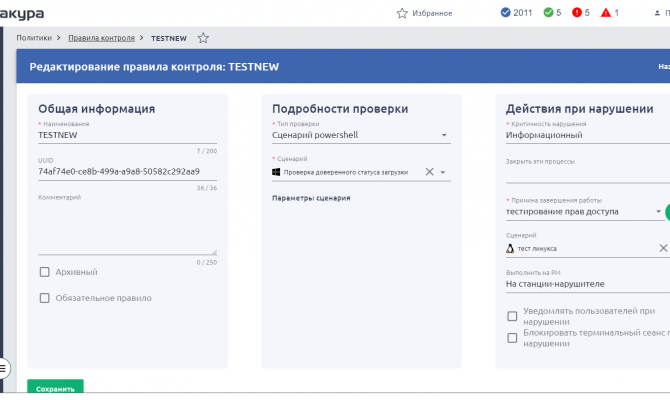Click the Избранное star icon in header

pos(402,13)
